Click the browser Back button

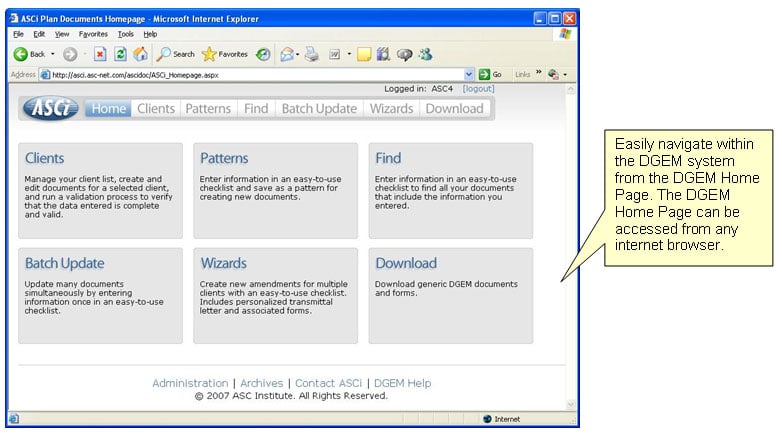[29, 54]
